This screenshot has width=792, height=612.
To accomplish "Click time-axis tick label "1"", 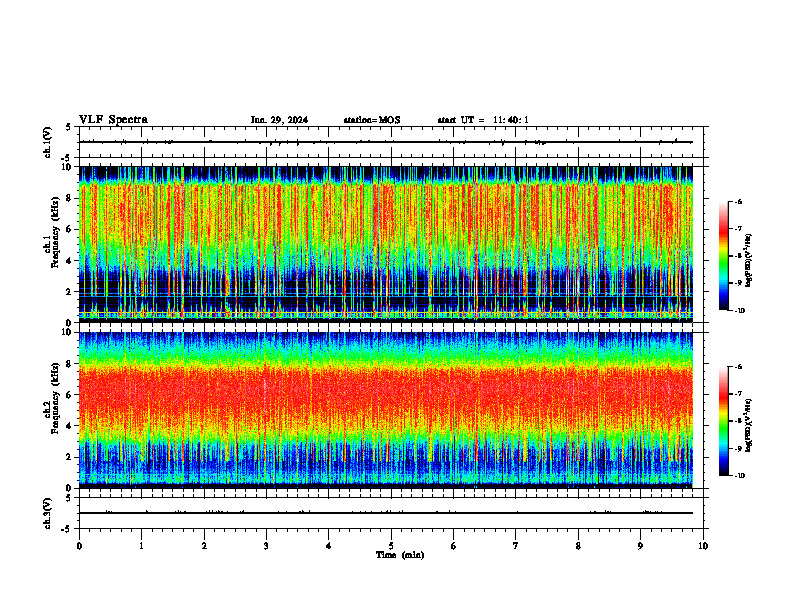I will tap(141, 546).
